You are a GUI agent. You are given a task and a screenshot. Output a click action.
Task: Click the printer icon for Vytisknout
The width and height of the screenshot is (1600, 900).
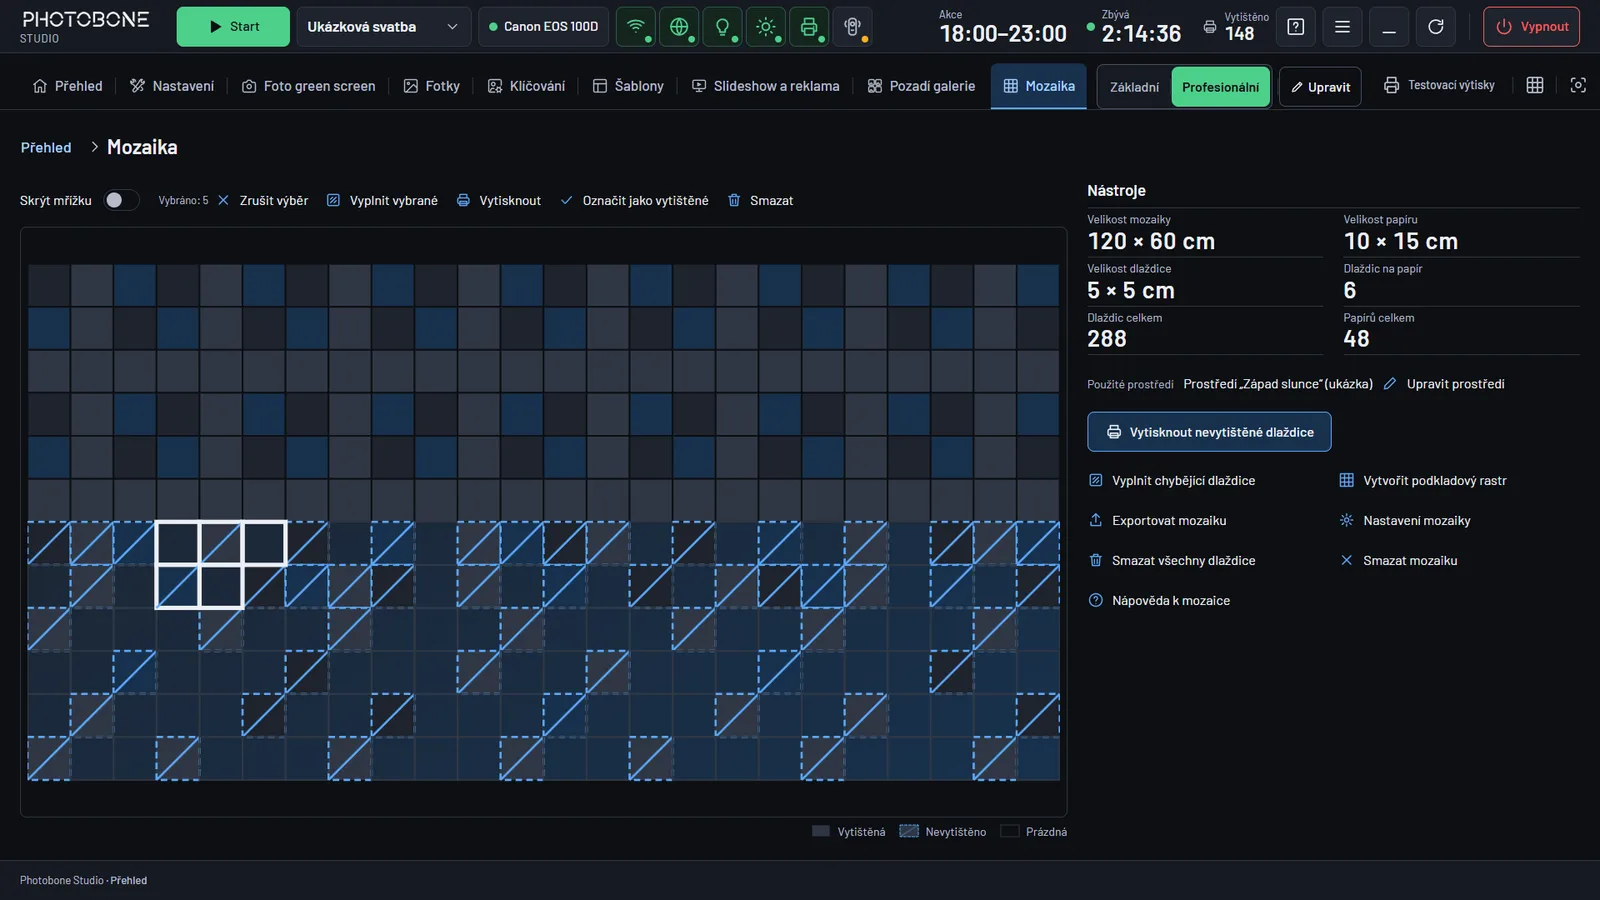463,200
